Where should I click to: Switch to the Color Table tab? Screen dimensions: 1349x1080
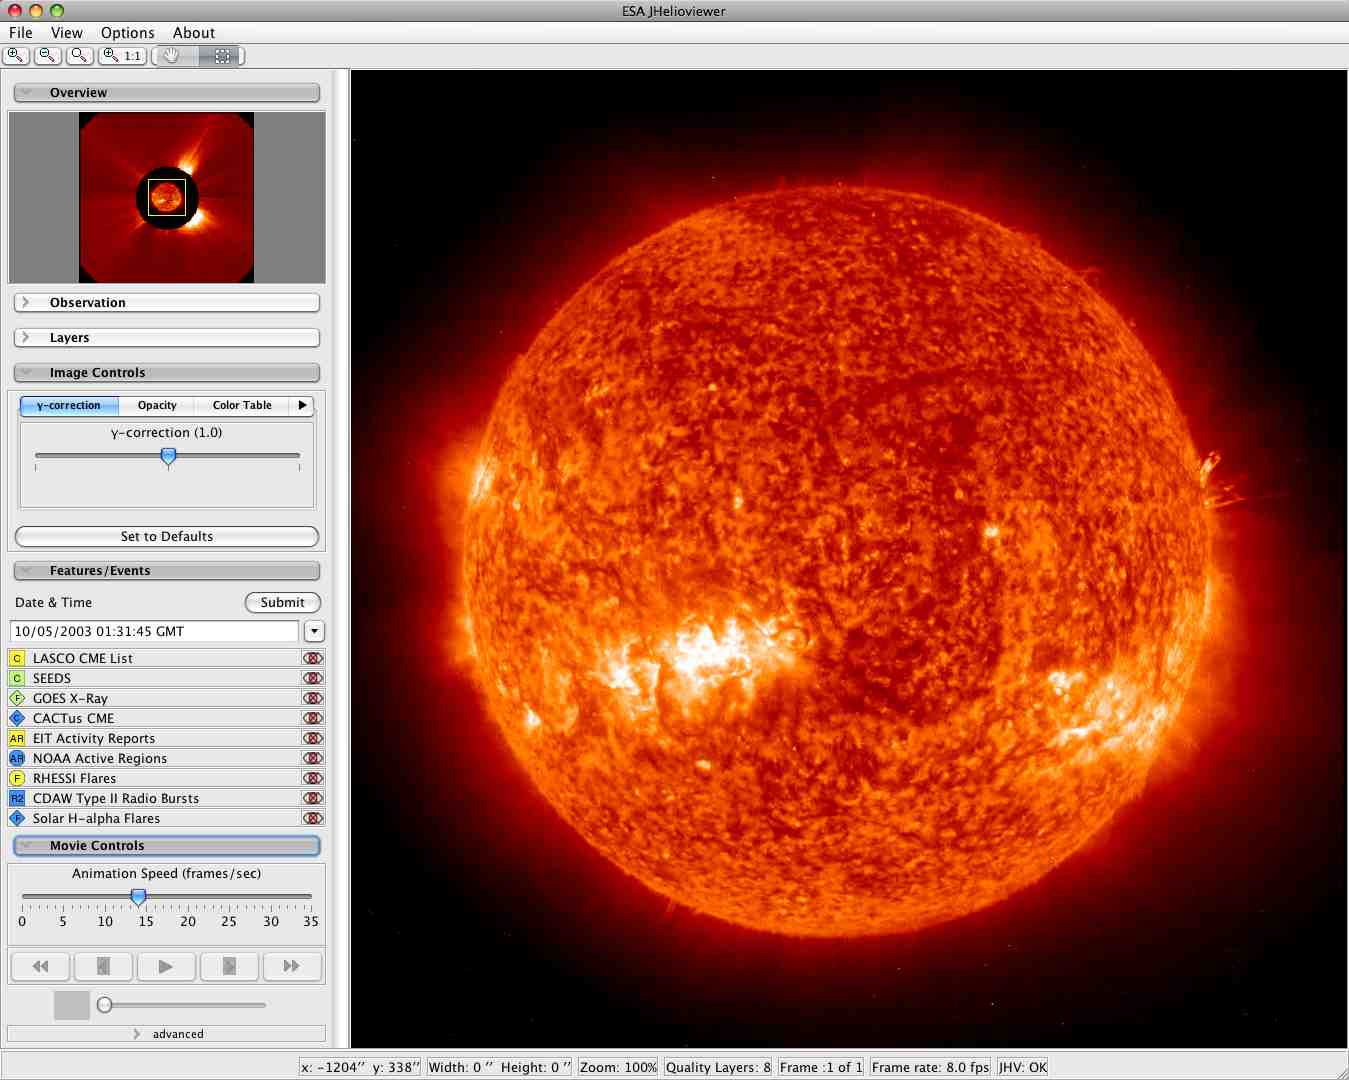click(x=242, y=405)
